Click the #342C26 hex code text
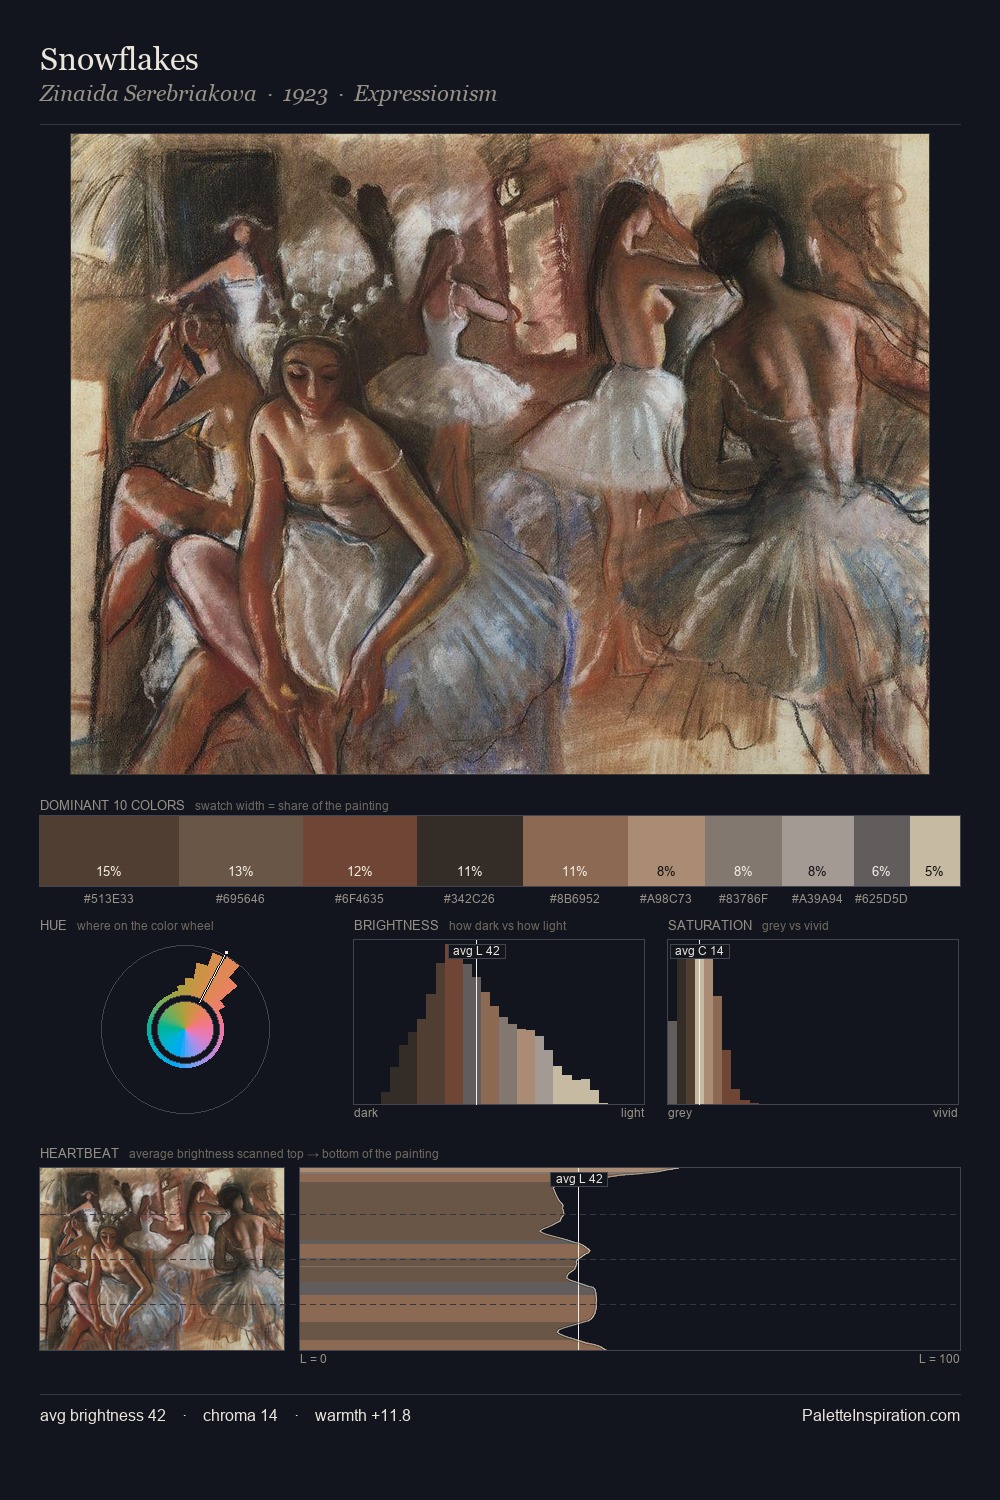Image resolution: width=1000 pixels, height=1500 pixels. 470,898
